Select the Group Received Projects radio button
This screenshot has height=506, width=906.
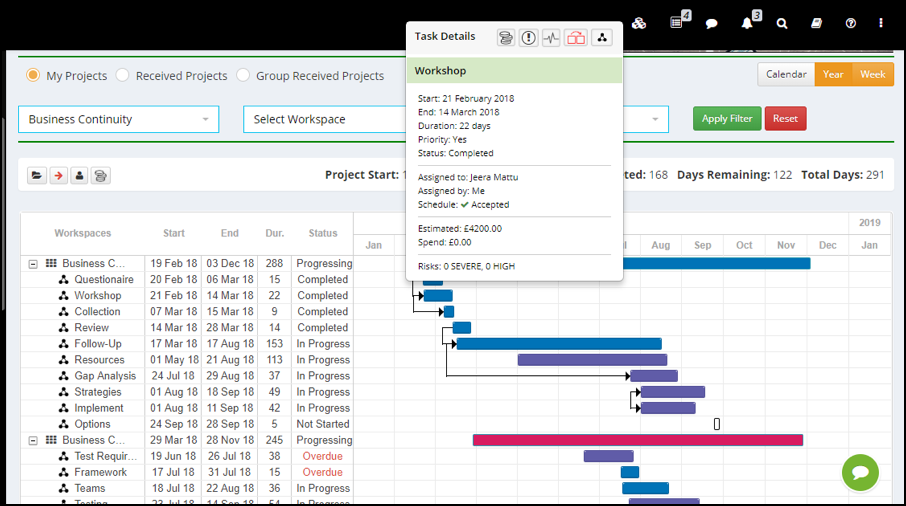click(x=243, y=75)
